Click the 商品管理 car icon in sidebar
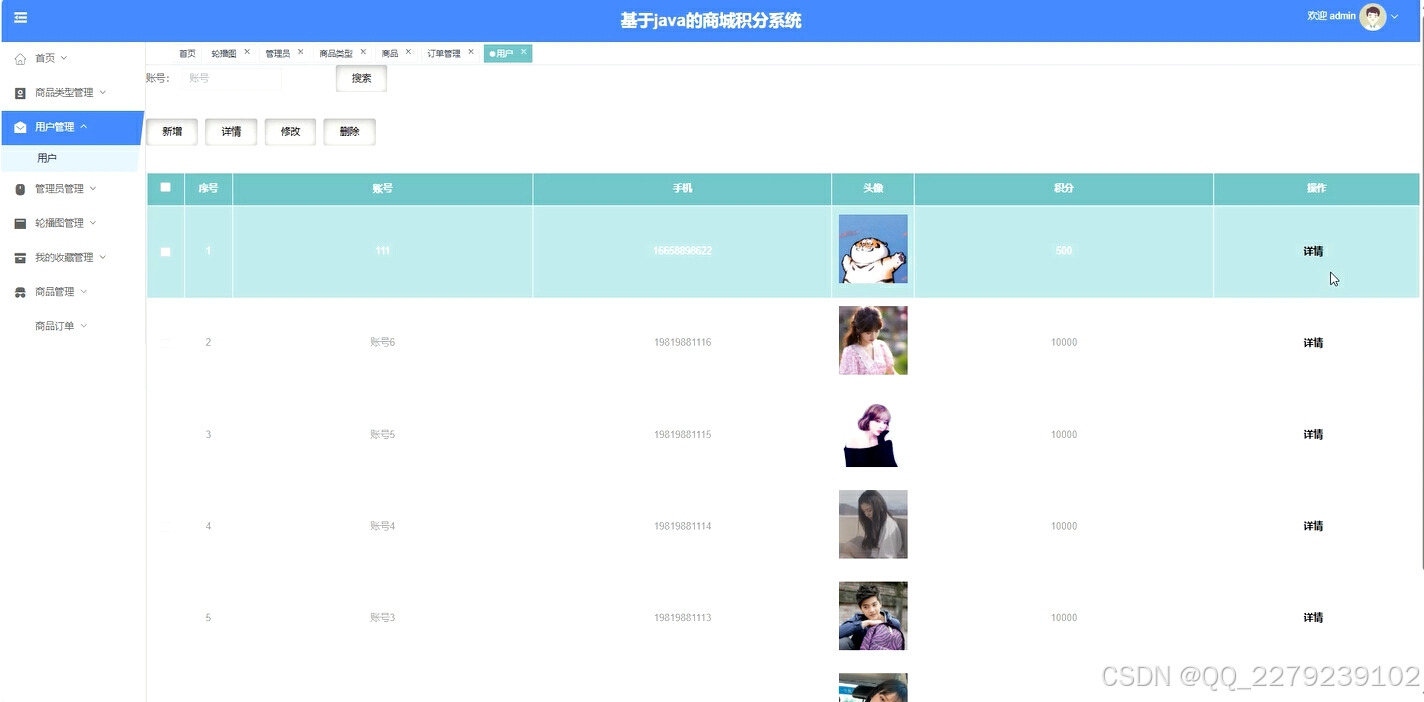The width and height of the screenshot is (1424, 702). coord(21,291)
